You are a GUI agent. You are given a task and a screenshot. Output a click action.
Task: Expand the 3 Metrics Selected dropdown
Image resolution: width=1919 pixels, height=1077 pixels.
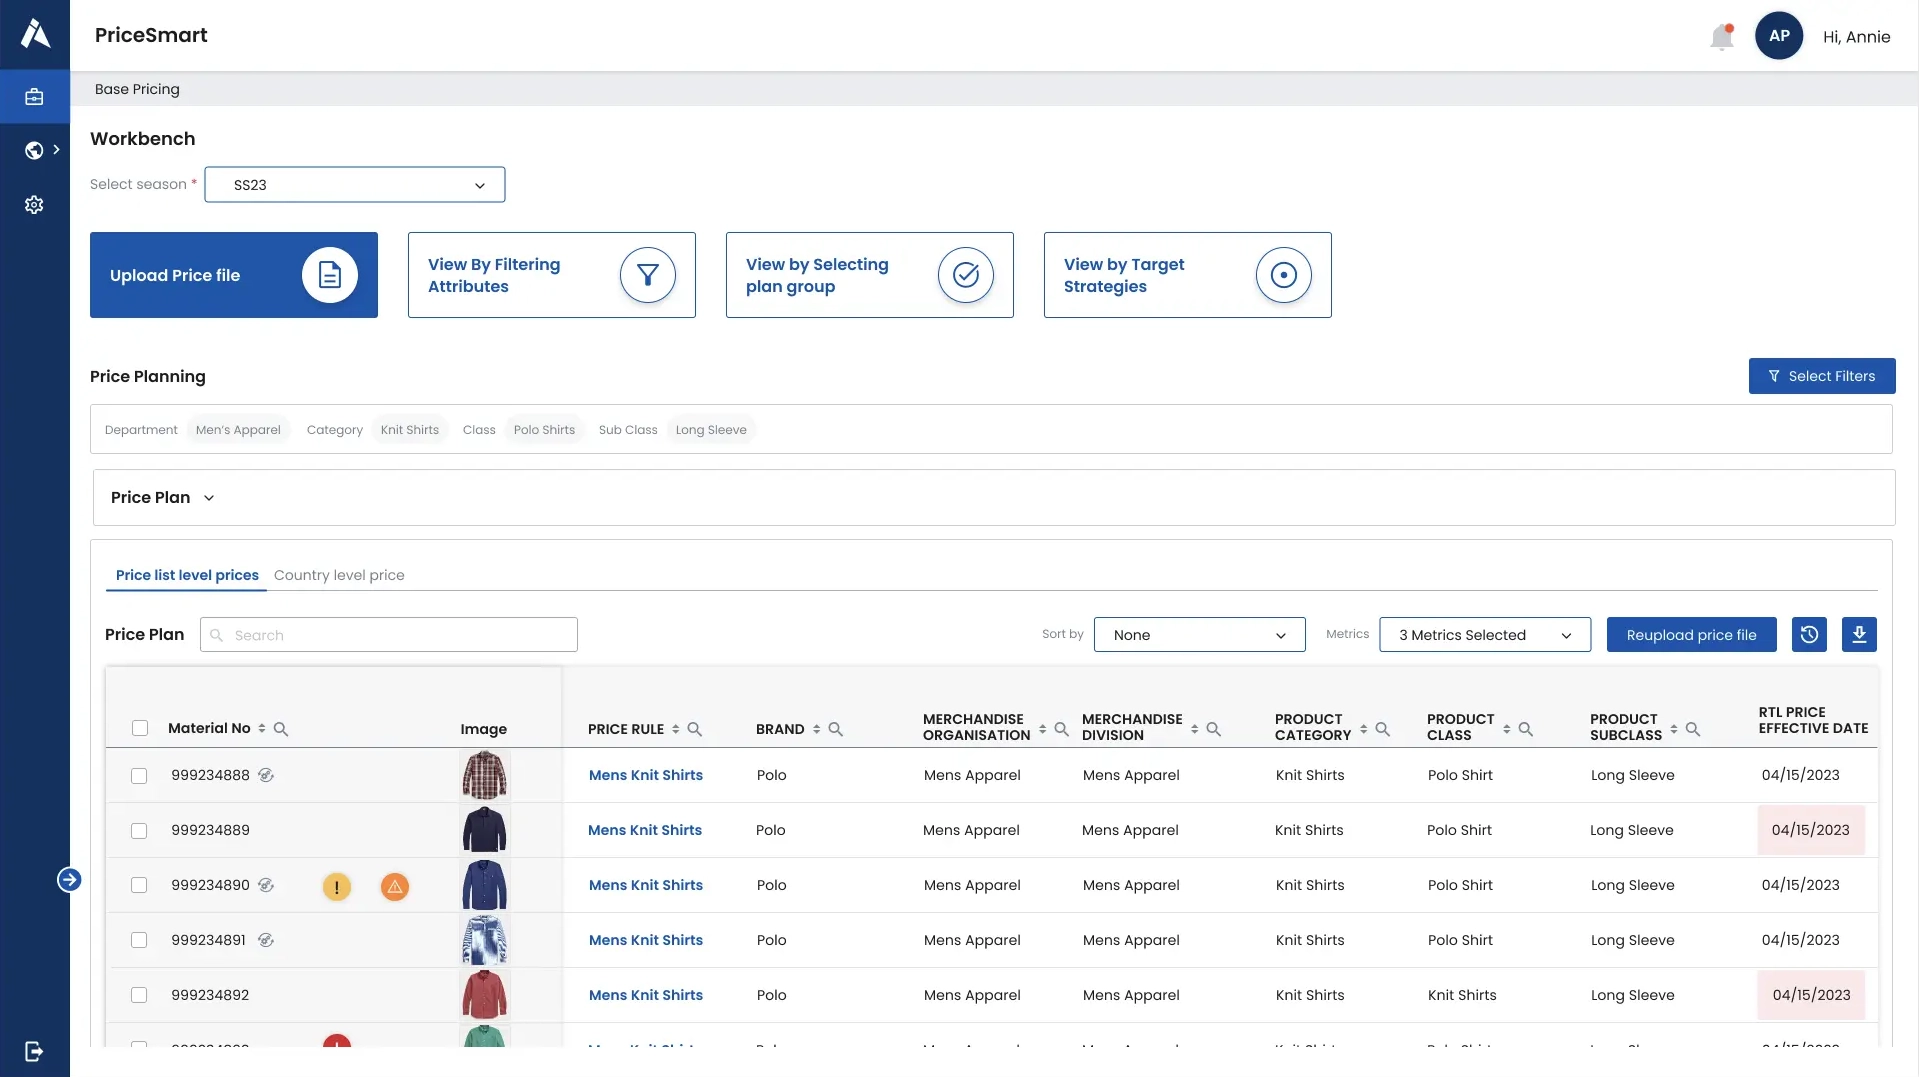1484,635
